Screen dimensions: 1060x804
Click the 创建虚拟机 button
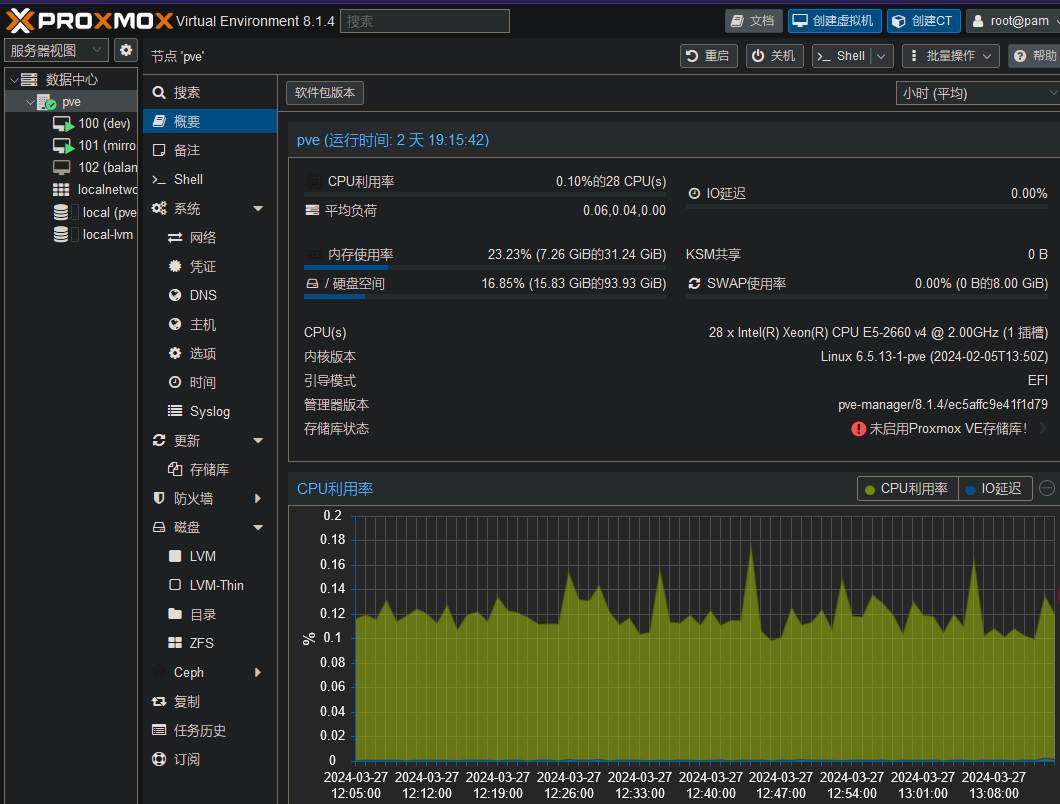pyautogui.click(x=834, y=21)
